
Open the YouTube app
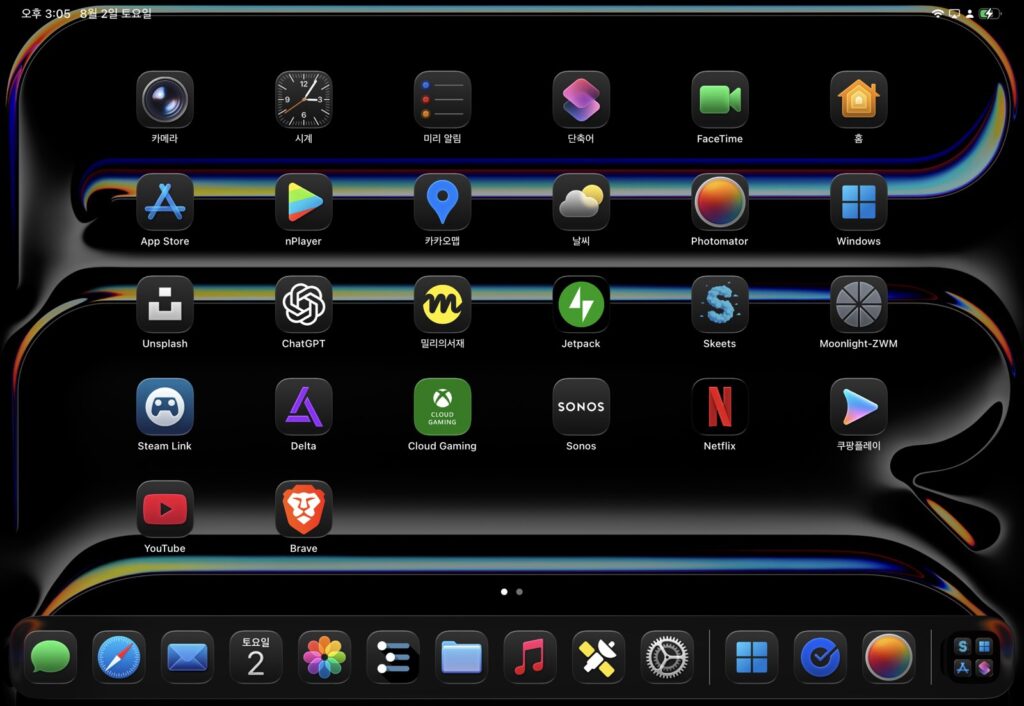tap(165, 509)
